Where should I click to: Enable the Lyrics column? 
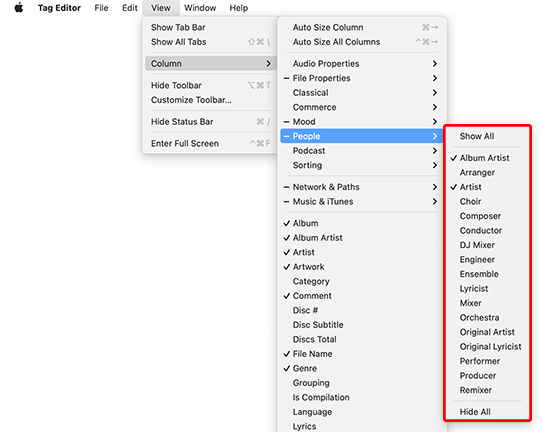[362, 426]
